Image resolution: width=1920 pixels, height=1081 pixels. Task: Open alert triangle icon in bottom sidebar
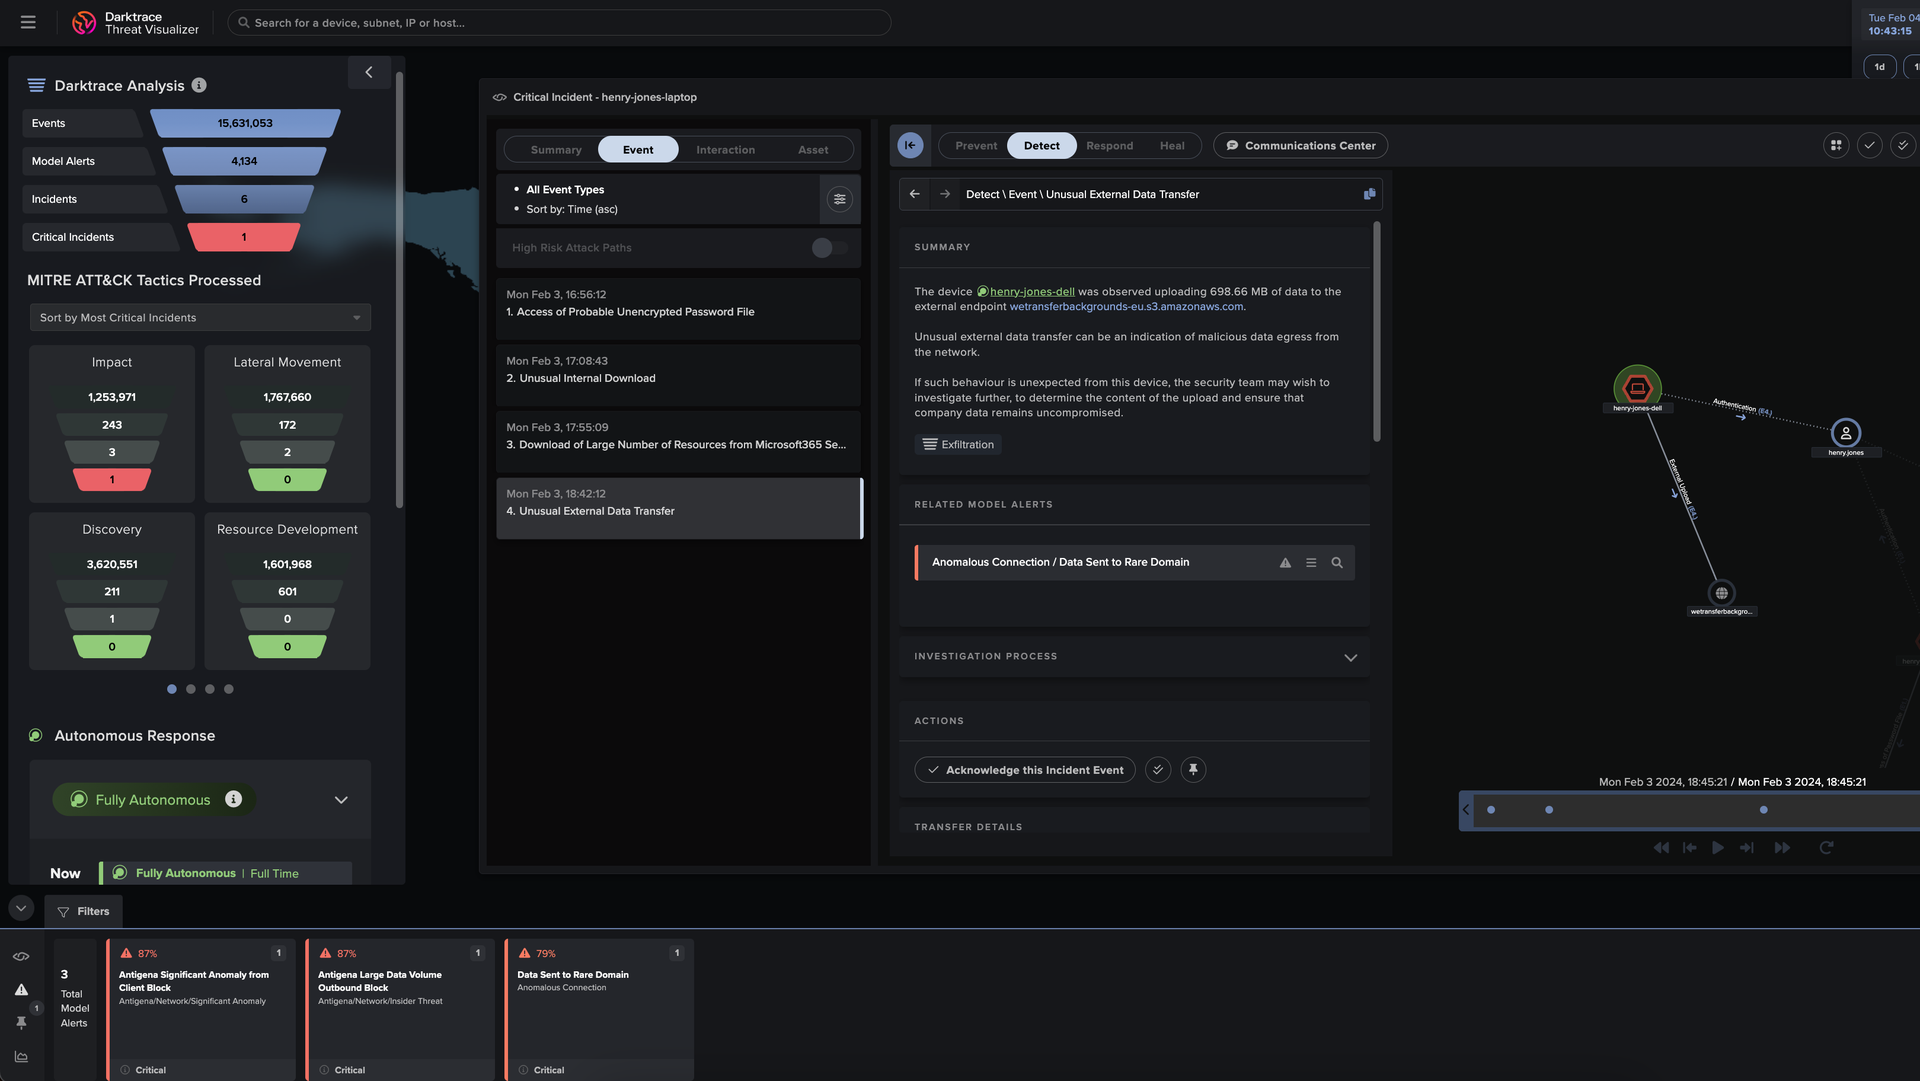pyautogui.click(x=21, y=990)
